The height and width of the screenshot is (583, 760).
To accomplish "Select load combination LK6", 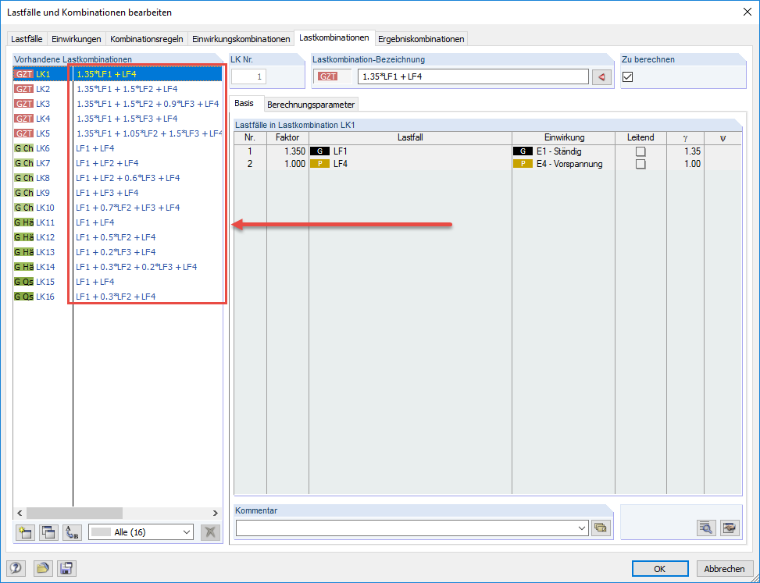I will (118, 148).
